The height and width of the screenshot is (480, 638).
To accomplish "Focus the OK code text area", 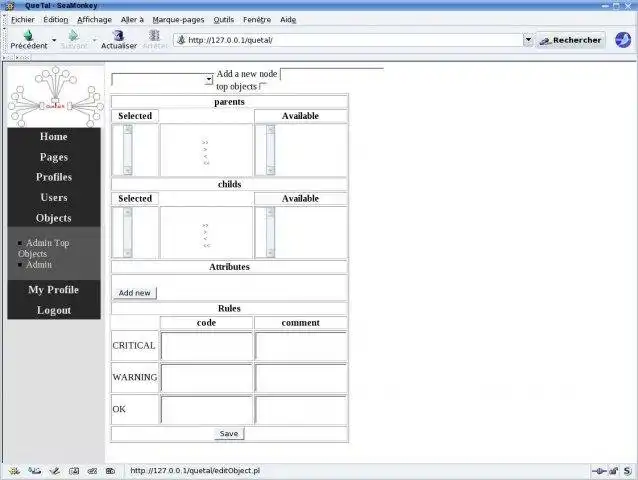I will (x=207, y=410).
